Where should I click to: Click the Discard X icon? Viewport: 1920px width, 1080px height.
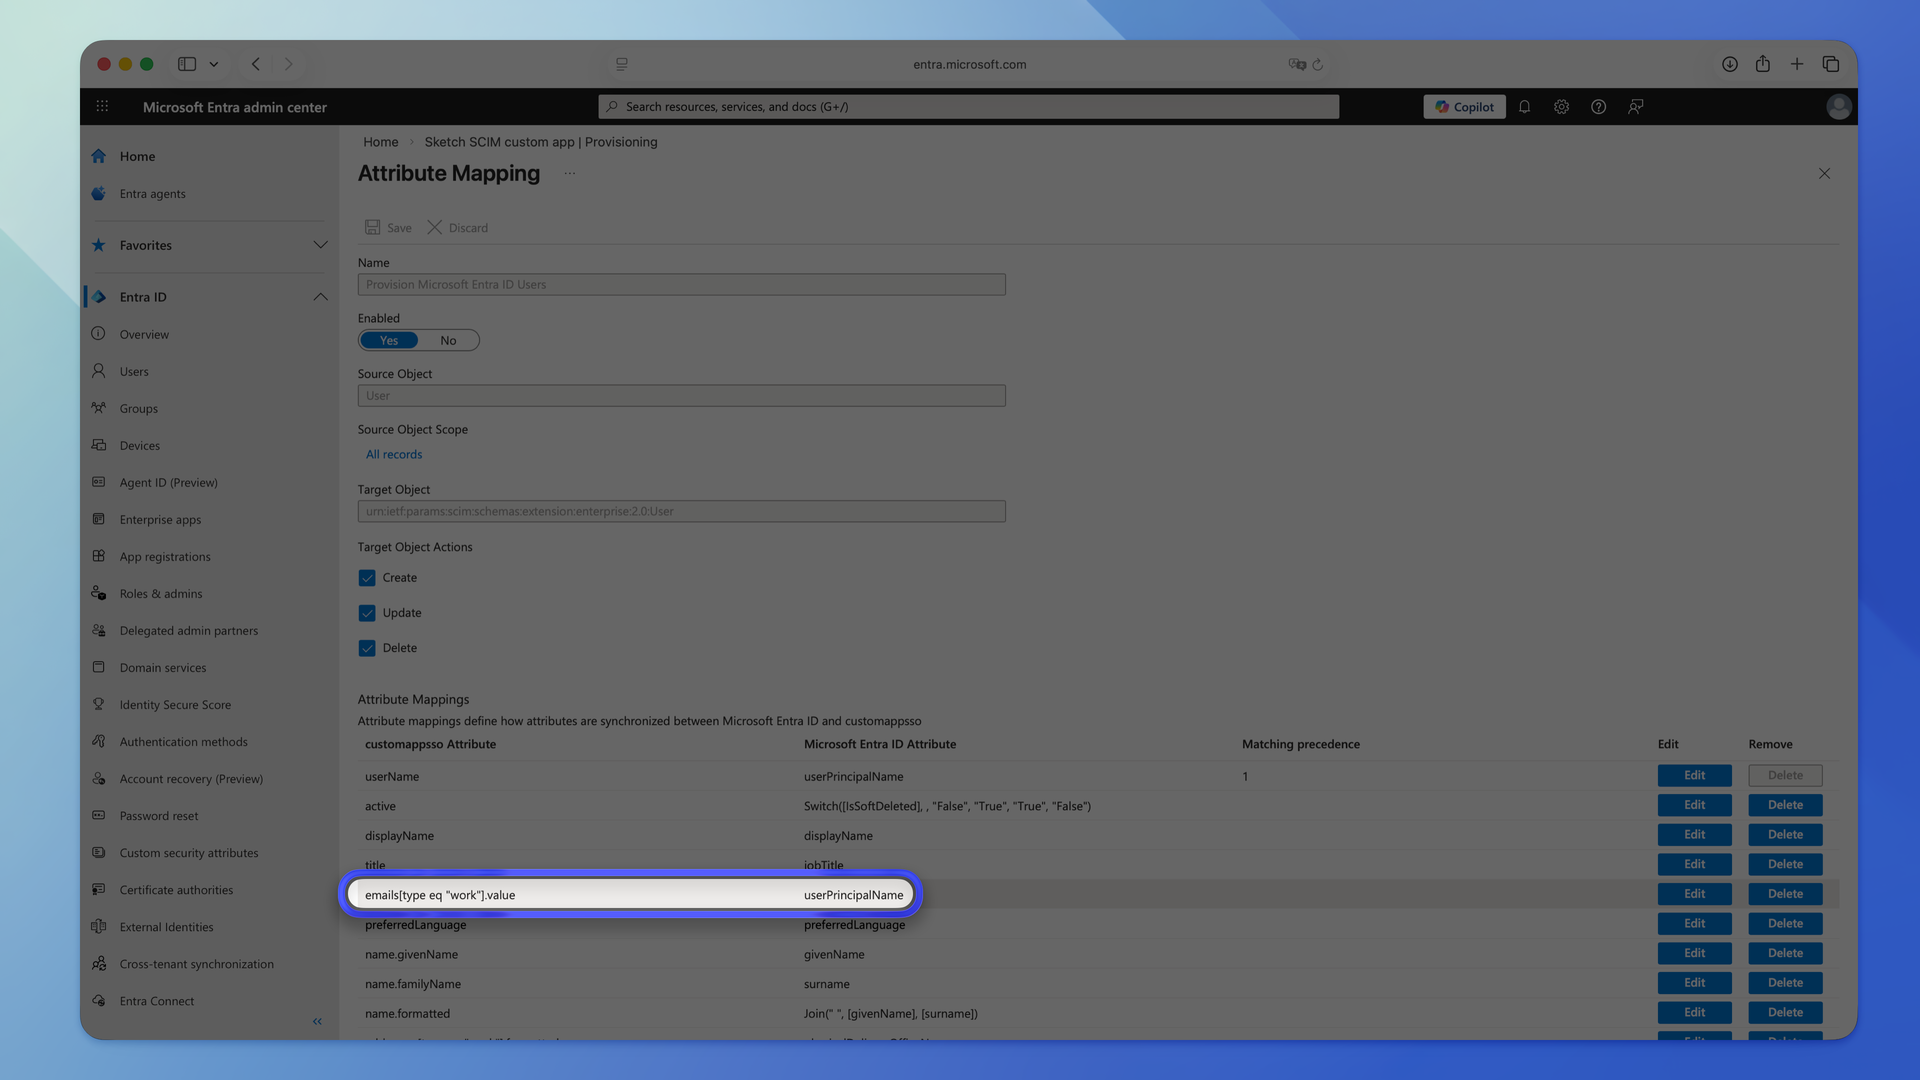pos(435,227)
